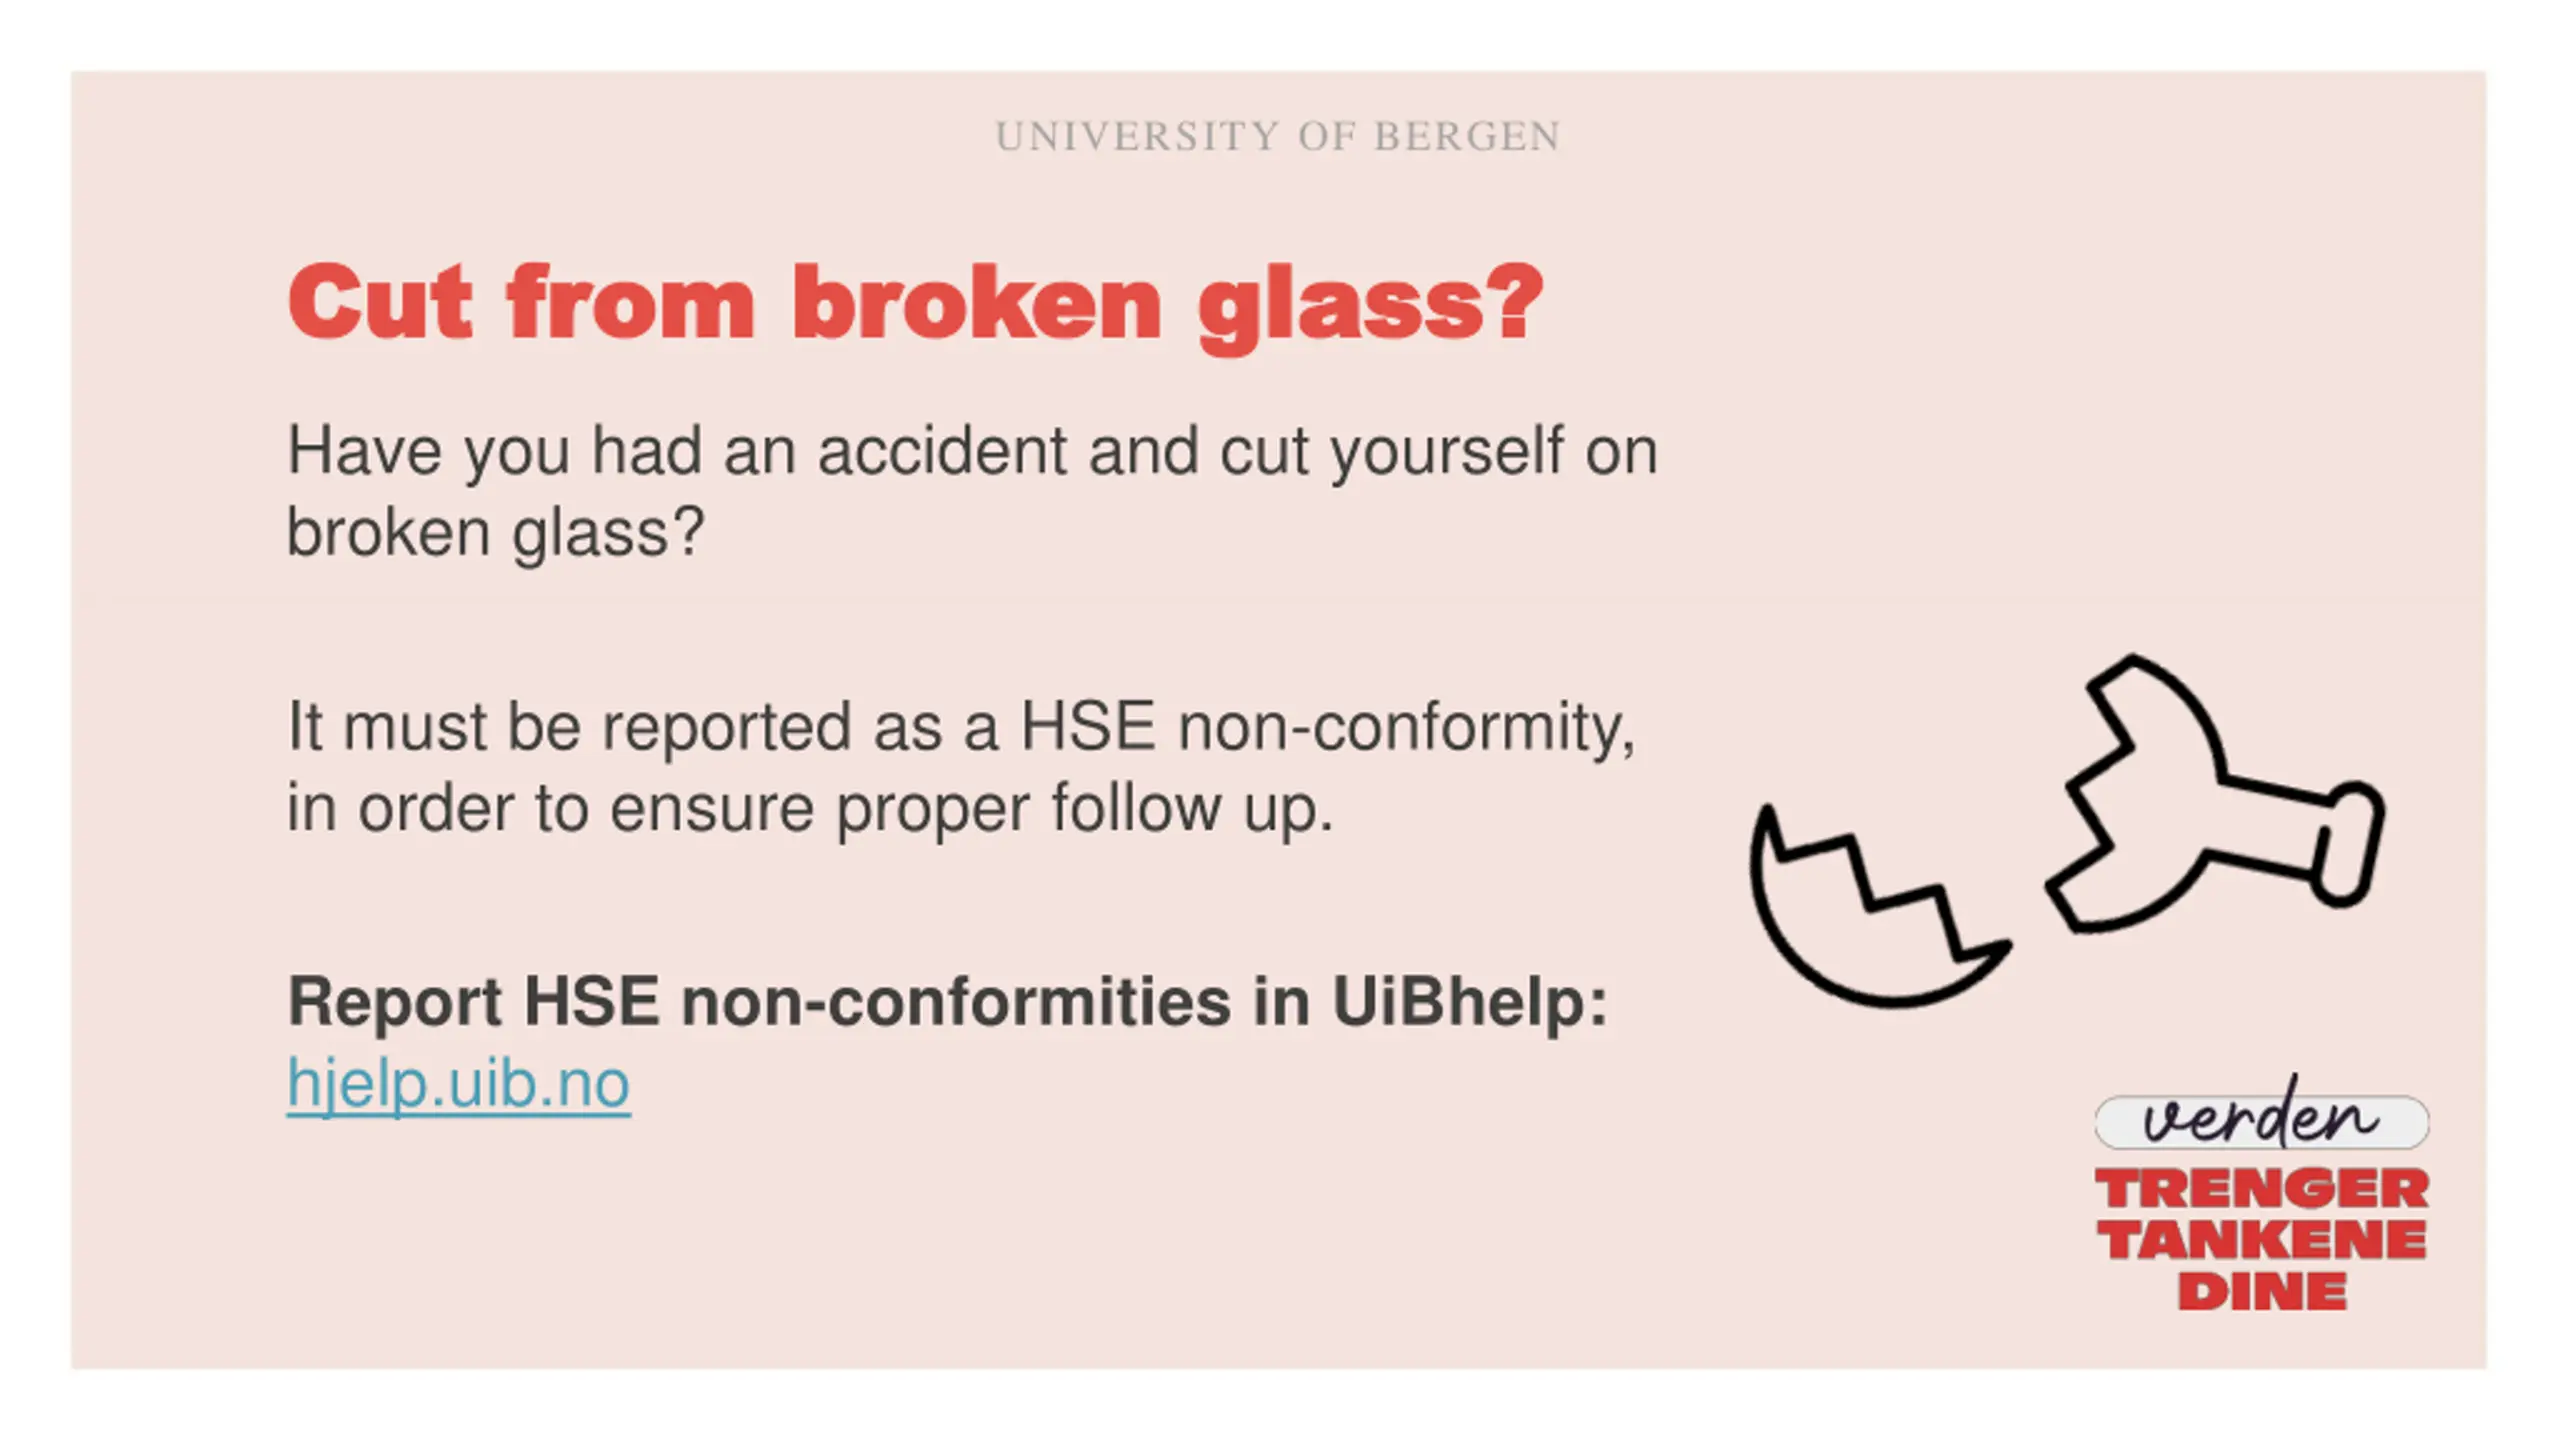
Task: Select the handwritten 'verden' badge
Action: coord(2261,1116)
